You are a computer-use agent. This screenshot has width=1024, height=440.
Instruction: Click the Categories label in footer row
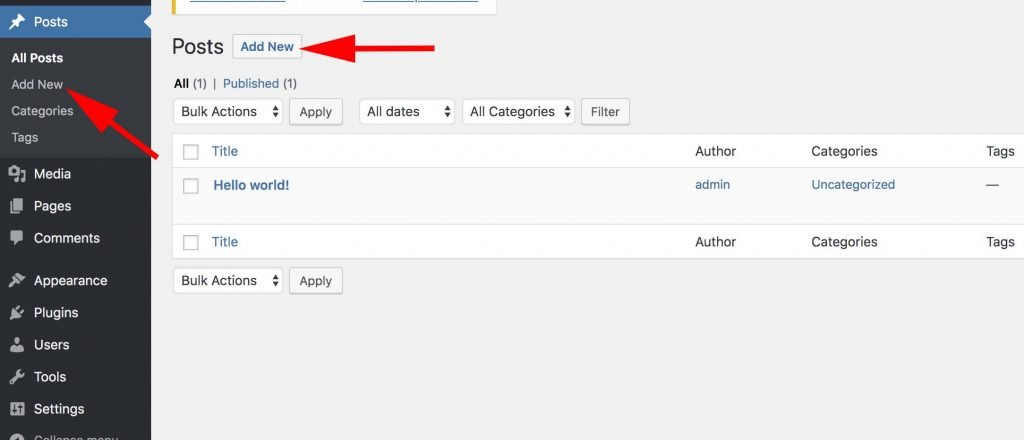[x=844, y=242]
